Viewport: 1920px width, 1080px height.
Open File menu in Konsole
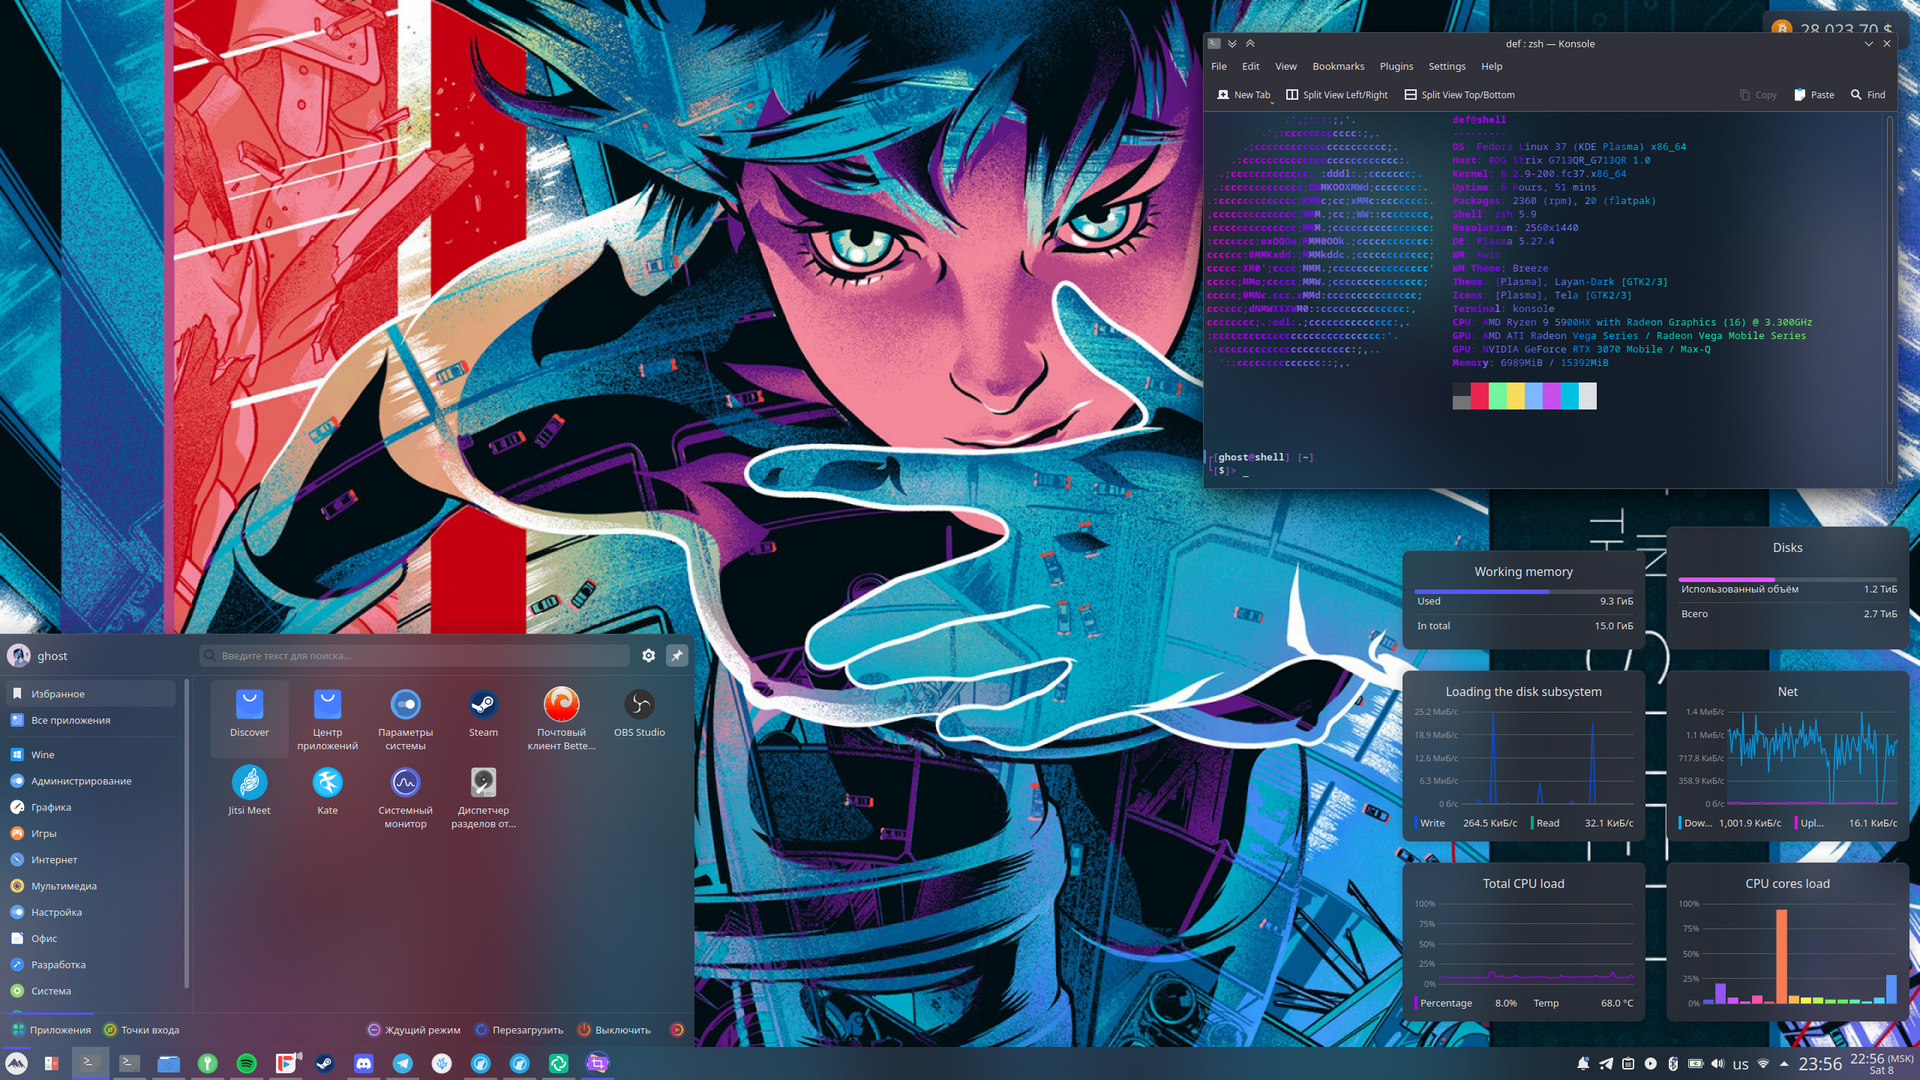[1219, 66]
